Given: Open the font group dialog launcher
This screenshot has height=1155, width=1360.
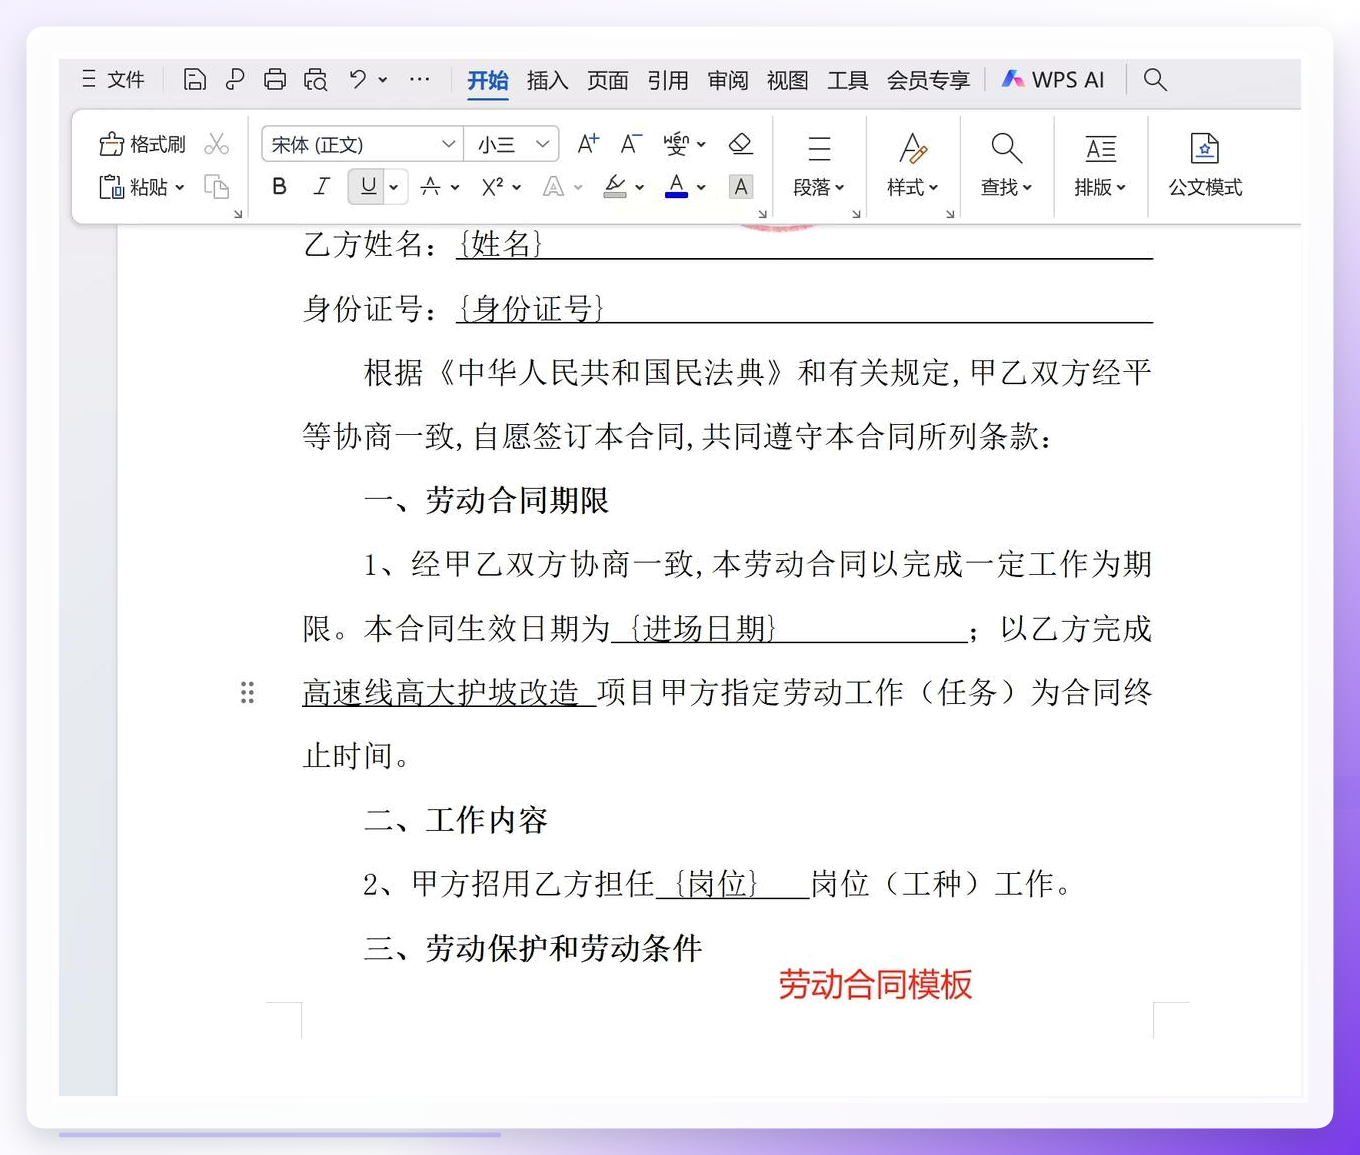Looking at the screenshot, I should point(762,214).
